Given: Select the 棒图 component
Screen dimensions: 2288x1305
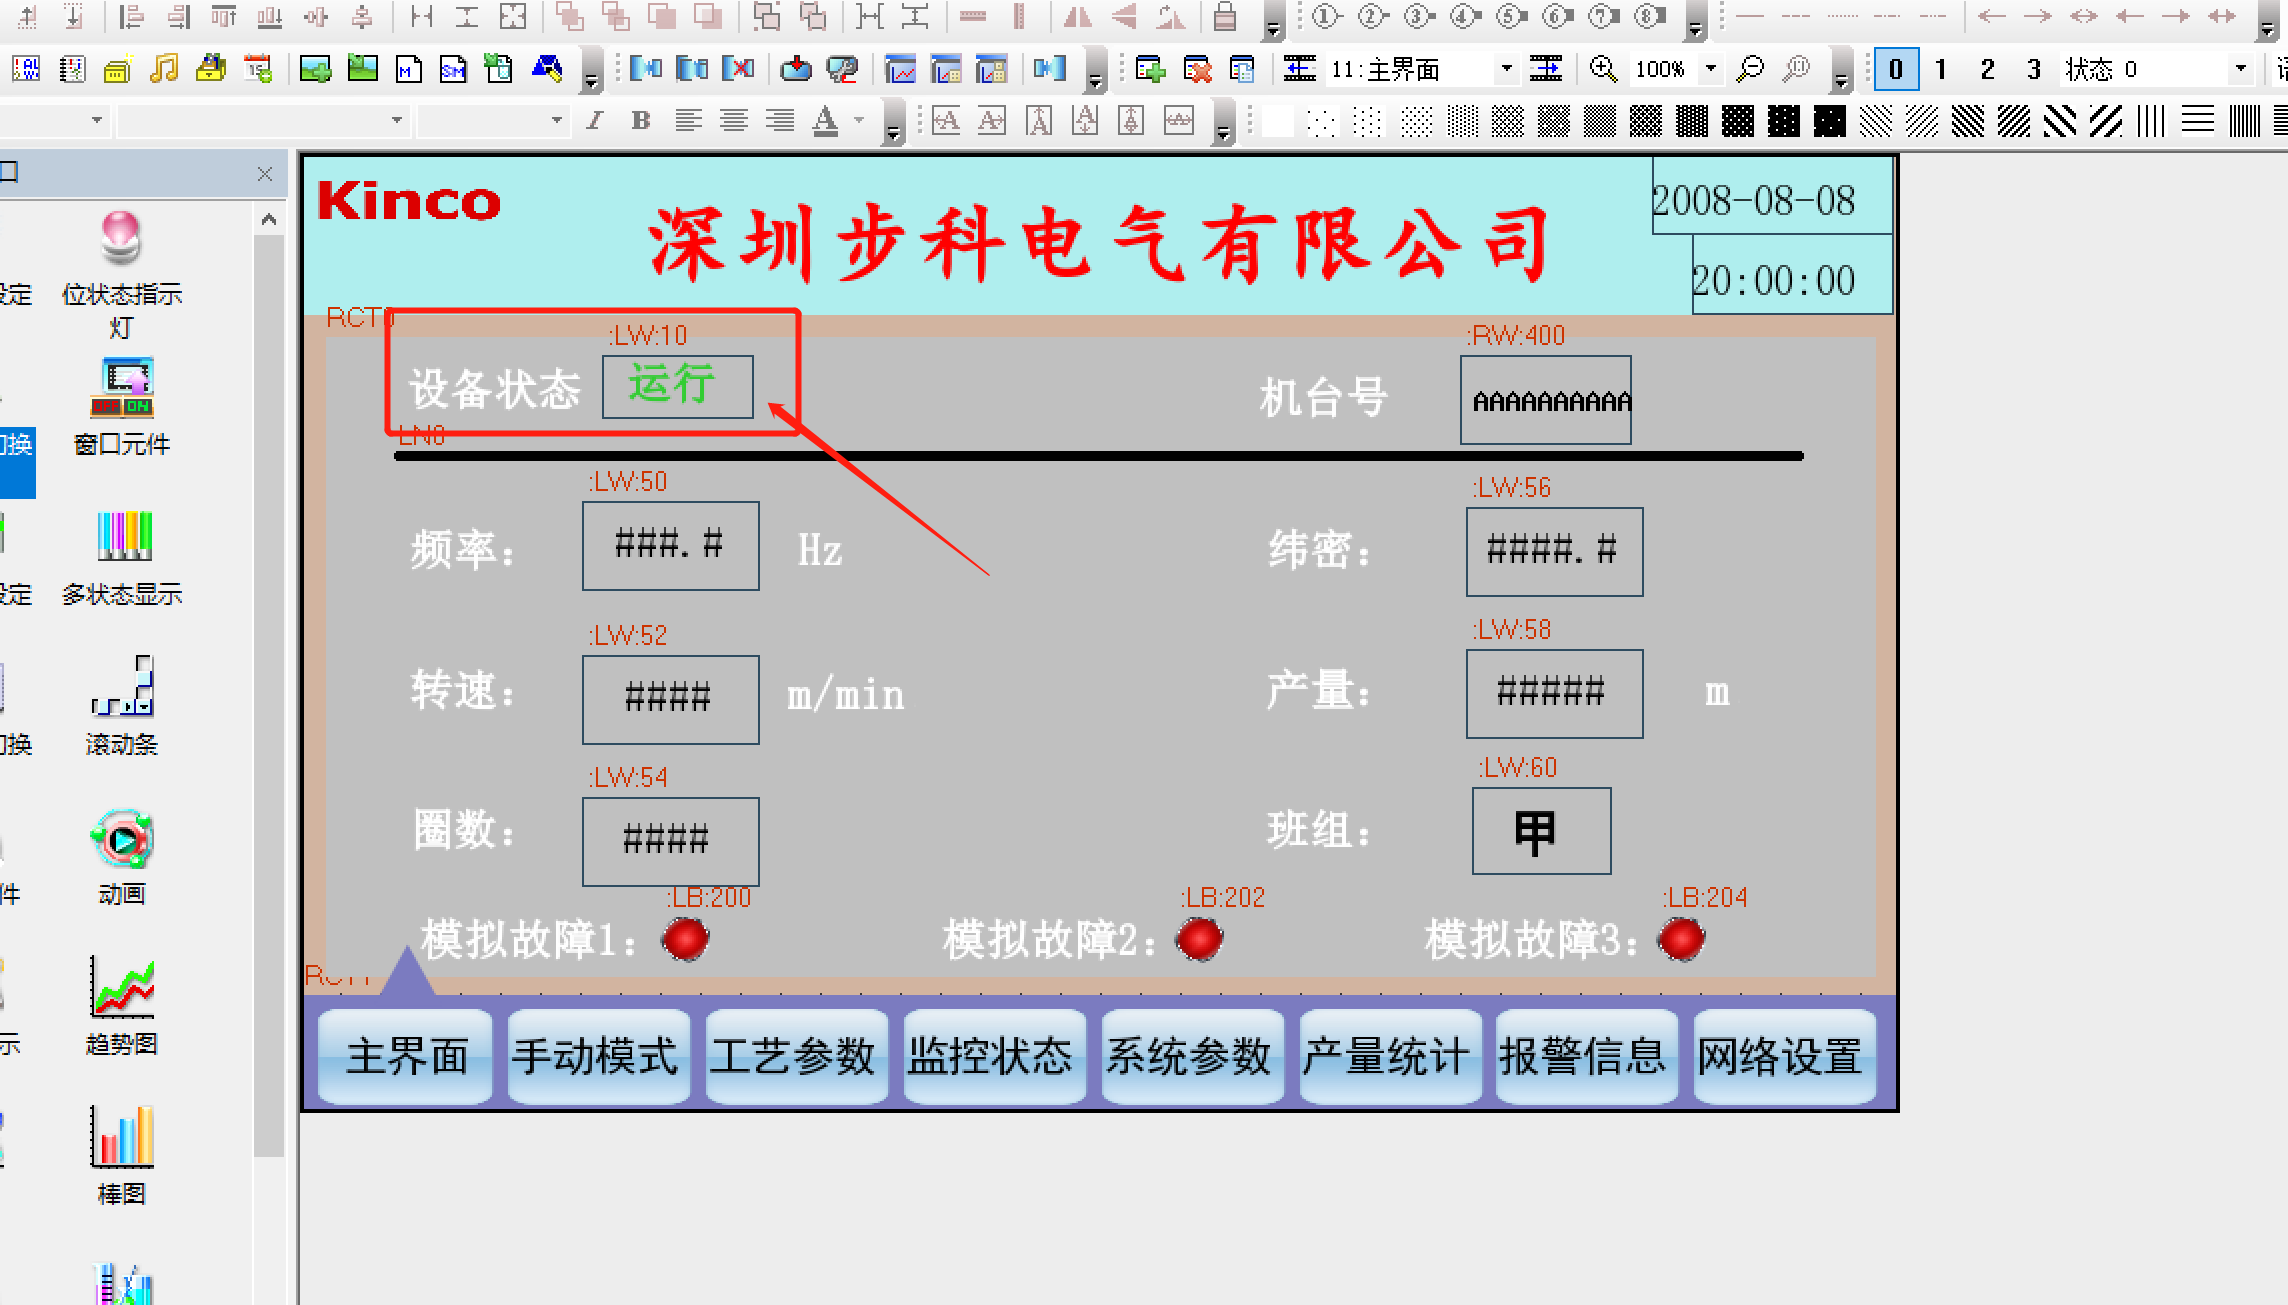Looking at the screenshot, I should click(121, 1156).
